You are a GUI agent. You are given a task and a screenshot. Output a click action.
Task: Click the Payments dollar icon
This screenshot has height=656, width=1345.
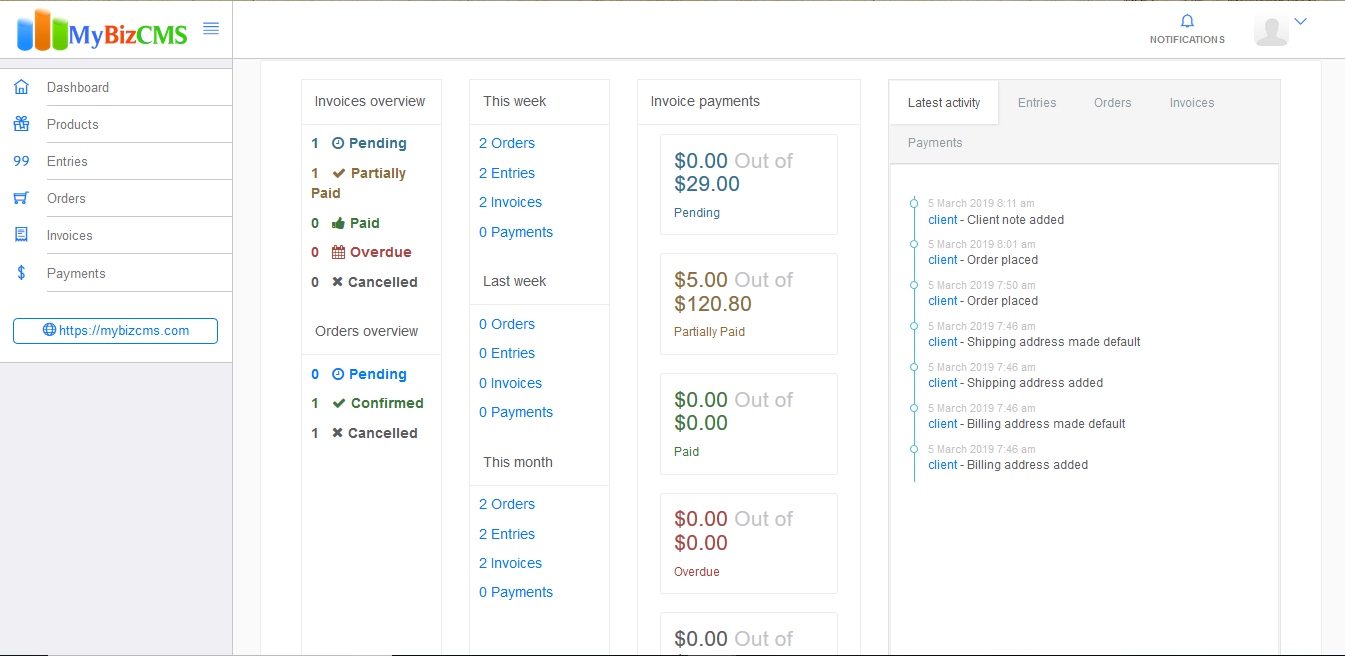[21, 273]
